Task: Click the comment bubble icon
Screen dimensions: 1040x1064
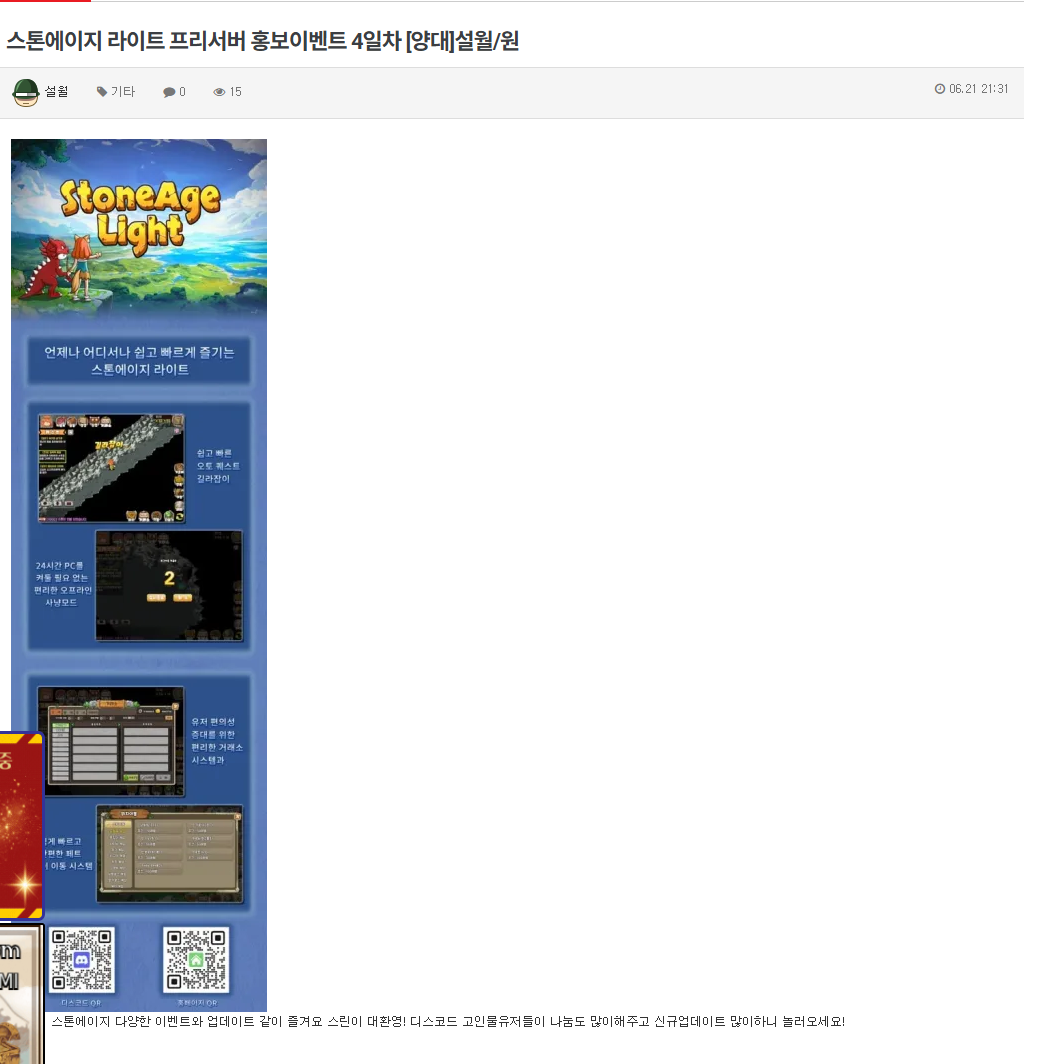Action: click(x=169, y=92)
